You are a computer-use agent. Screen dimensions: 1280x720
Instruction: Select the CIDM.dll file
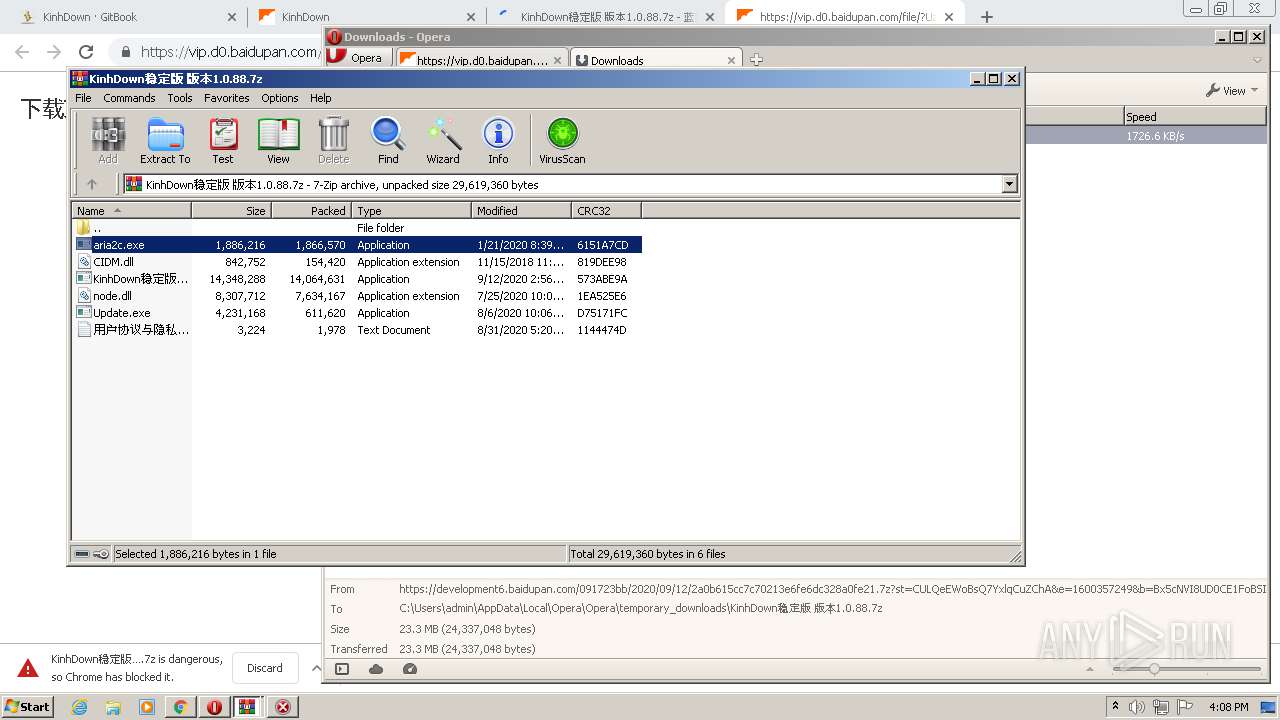[x=357, y=262]
